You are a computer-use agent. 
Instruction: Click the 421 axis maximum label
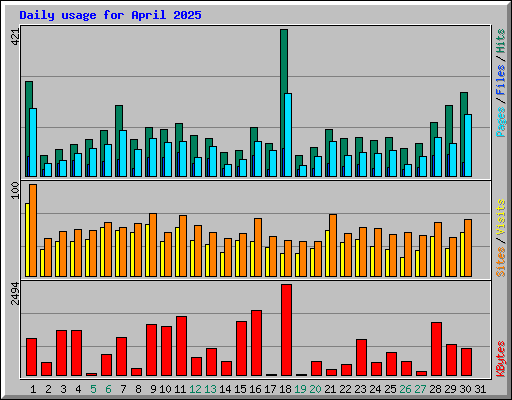15,37
